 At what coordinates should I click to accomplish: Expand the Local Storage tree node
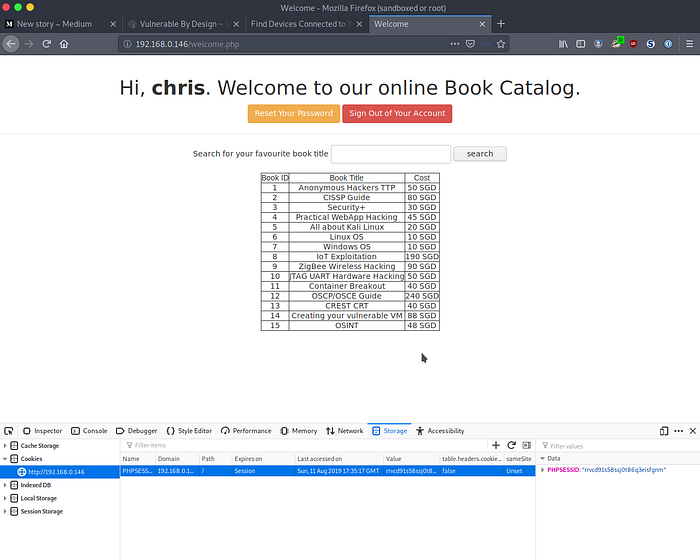click(x=5, y=498)
